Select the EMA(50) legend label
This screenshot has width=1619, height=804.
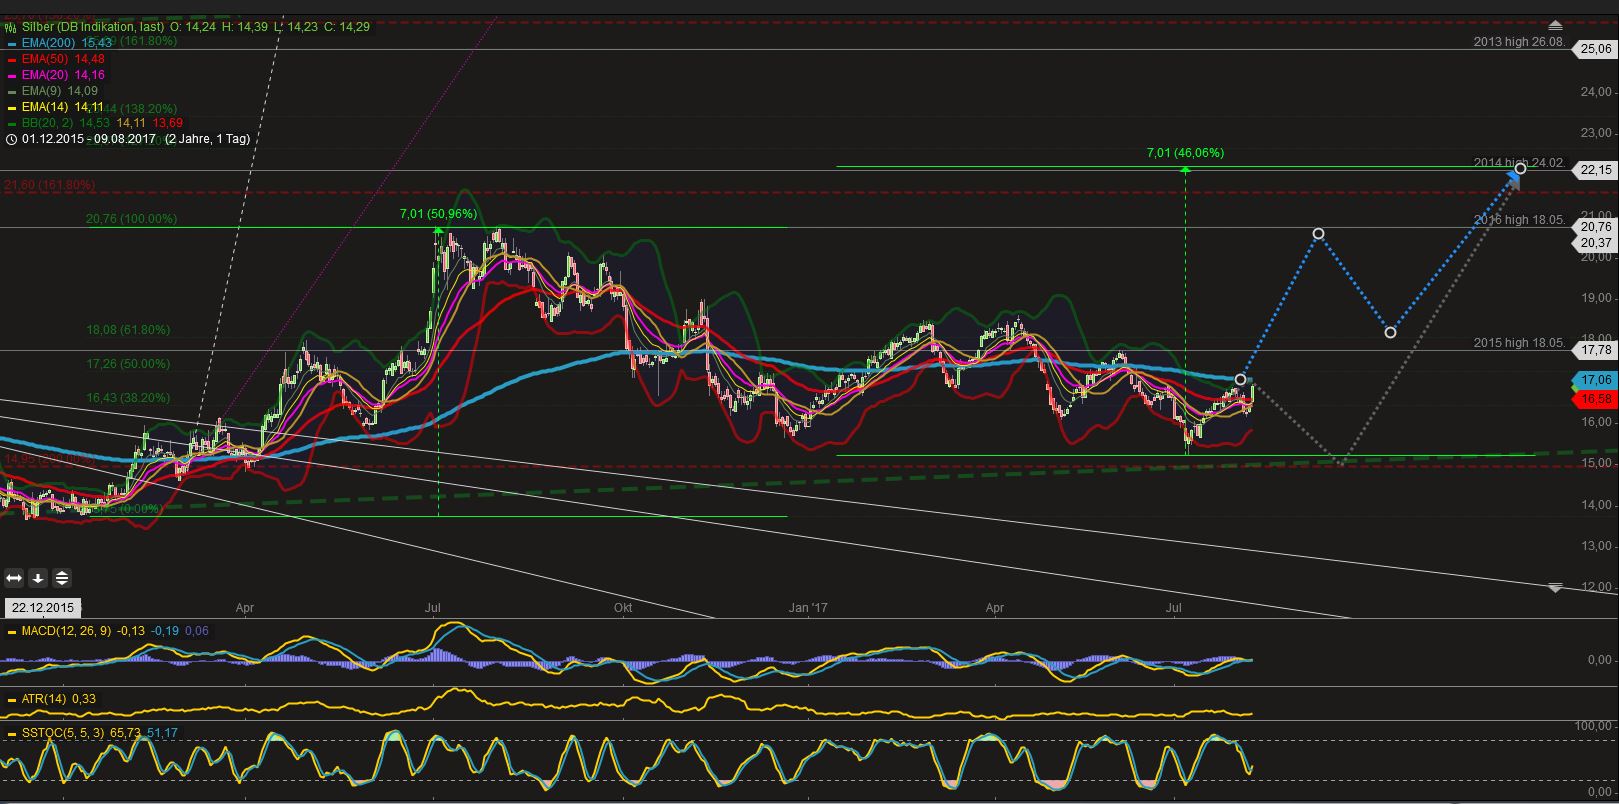[47, 59]
